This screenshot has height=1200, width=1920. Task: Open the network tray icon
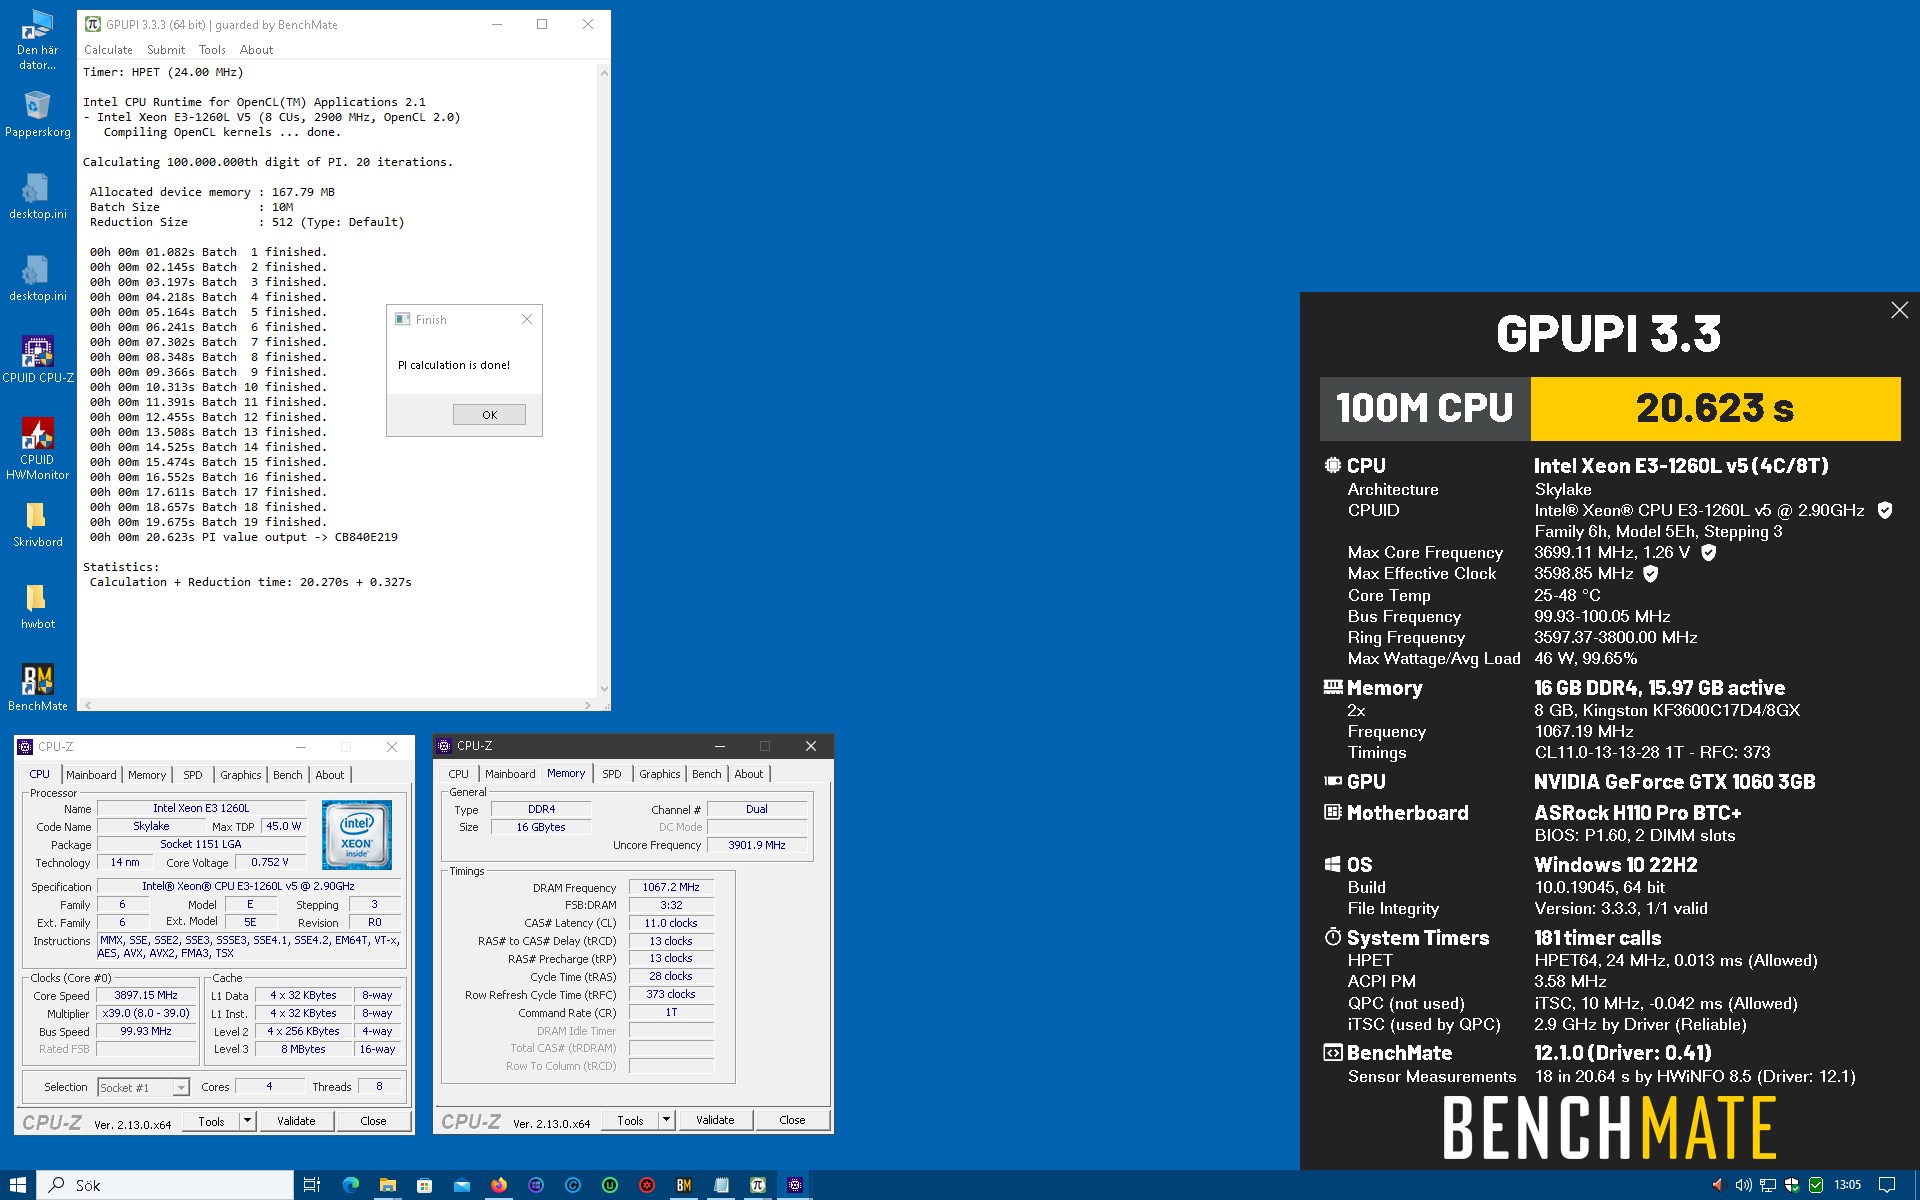[x=1768, y=1185]
